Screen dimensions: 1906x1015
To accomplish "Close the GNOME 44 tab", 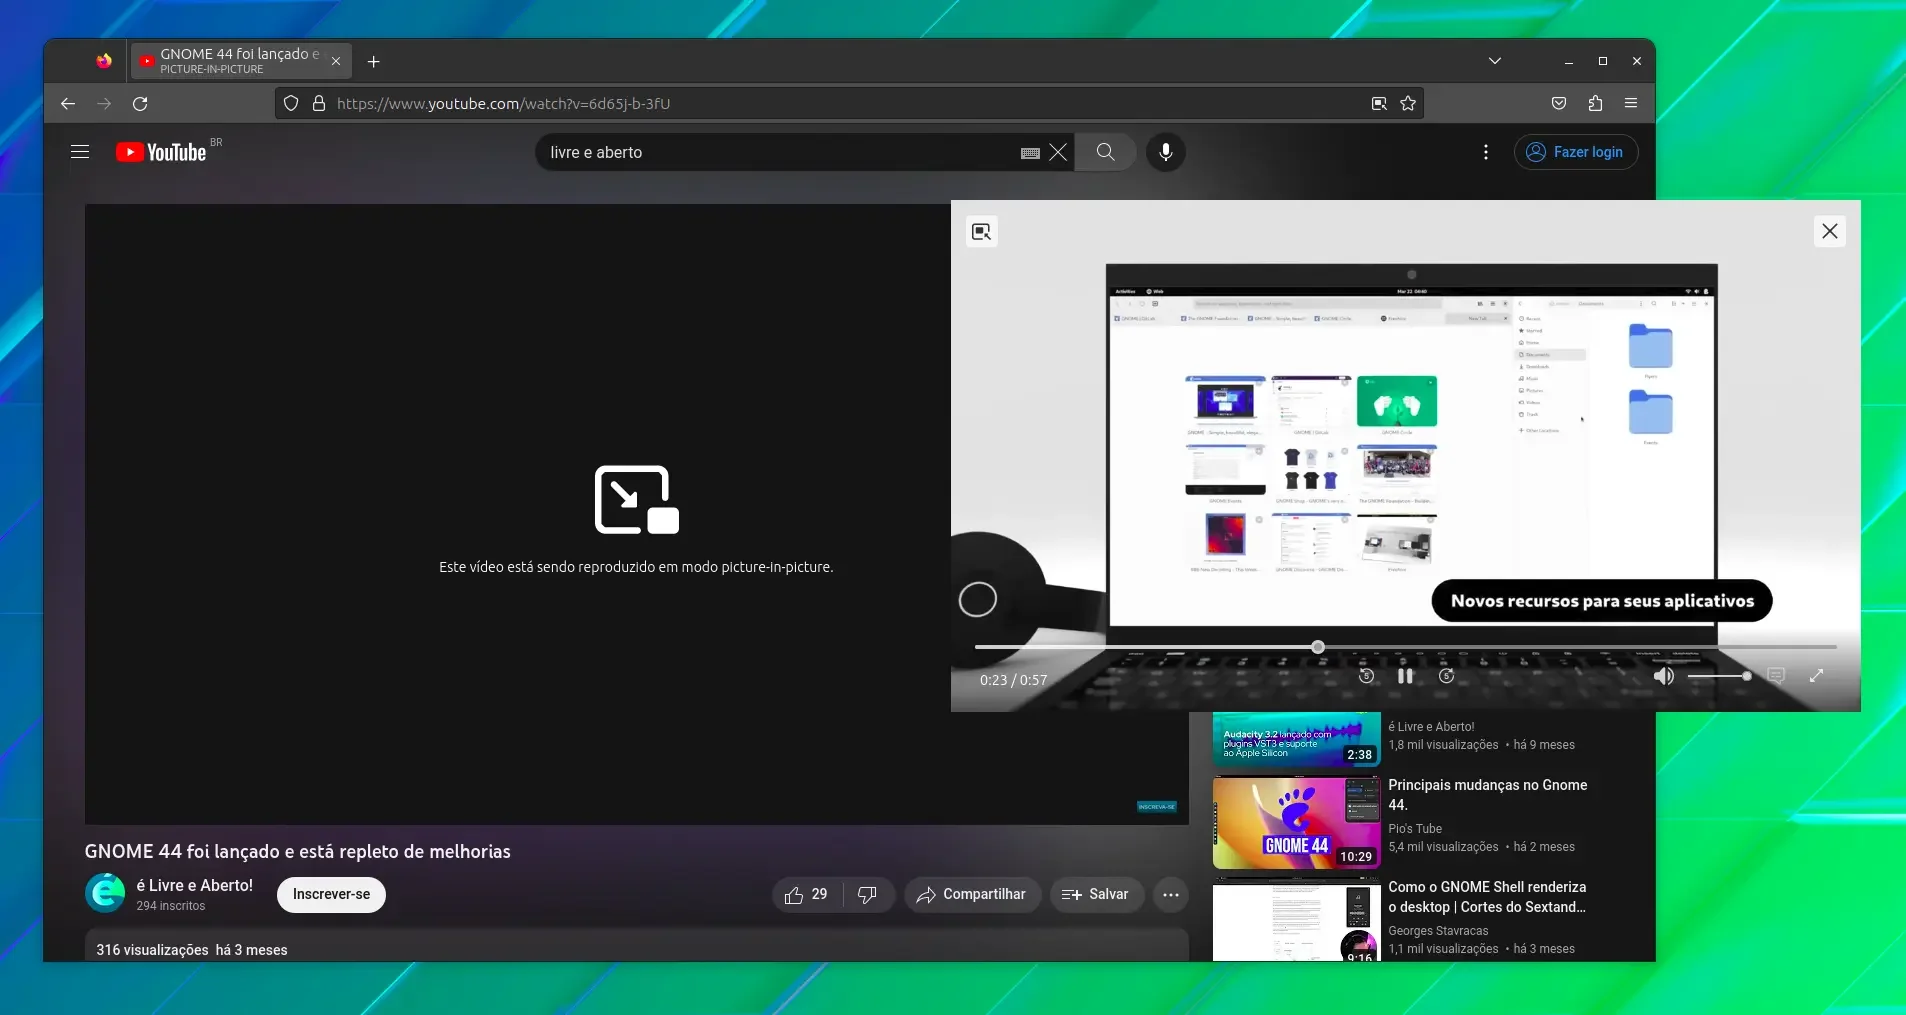I will tap(336, 61).
